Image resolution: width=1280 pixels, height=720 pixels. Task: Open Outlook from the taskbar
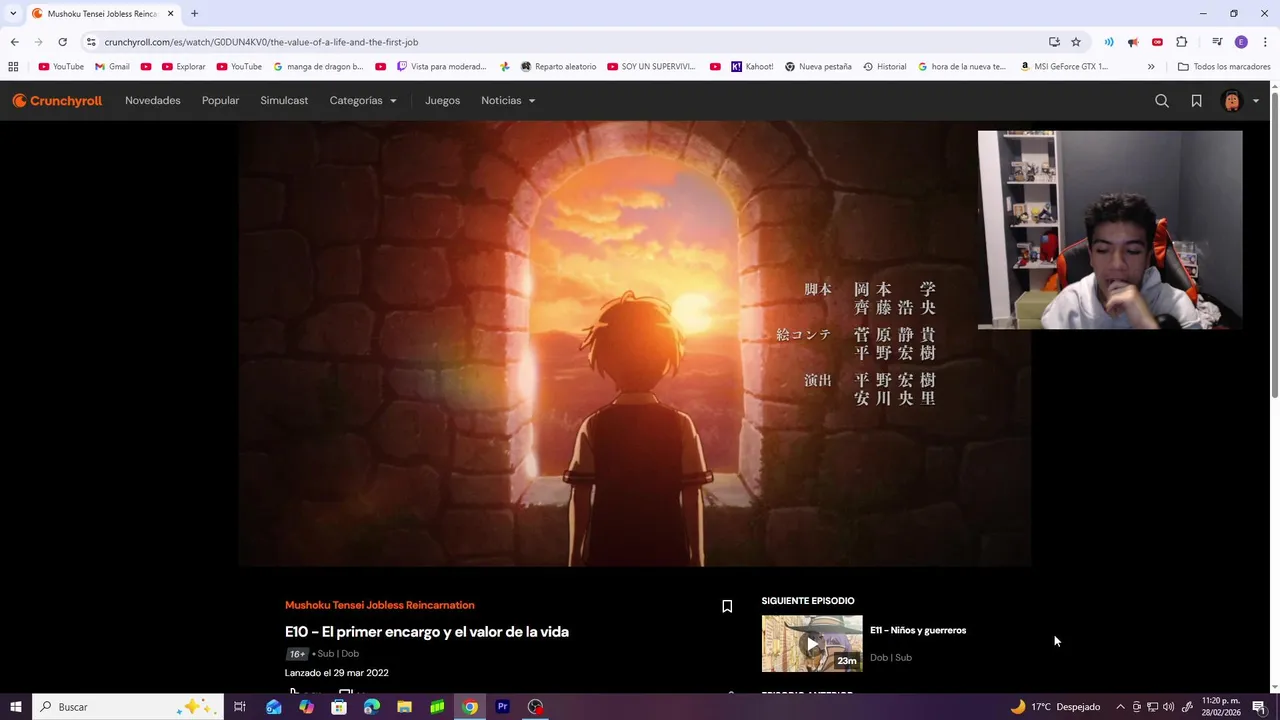click(x=273, y=707)
